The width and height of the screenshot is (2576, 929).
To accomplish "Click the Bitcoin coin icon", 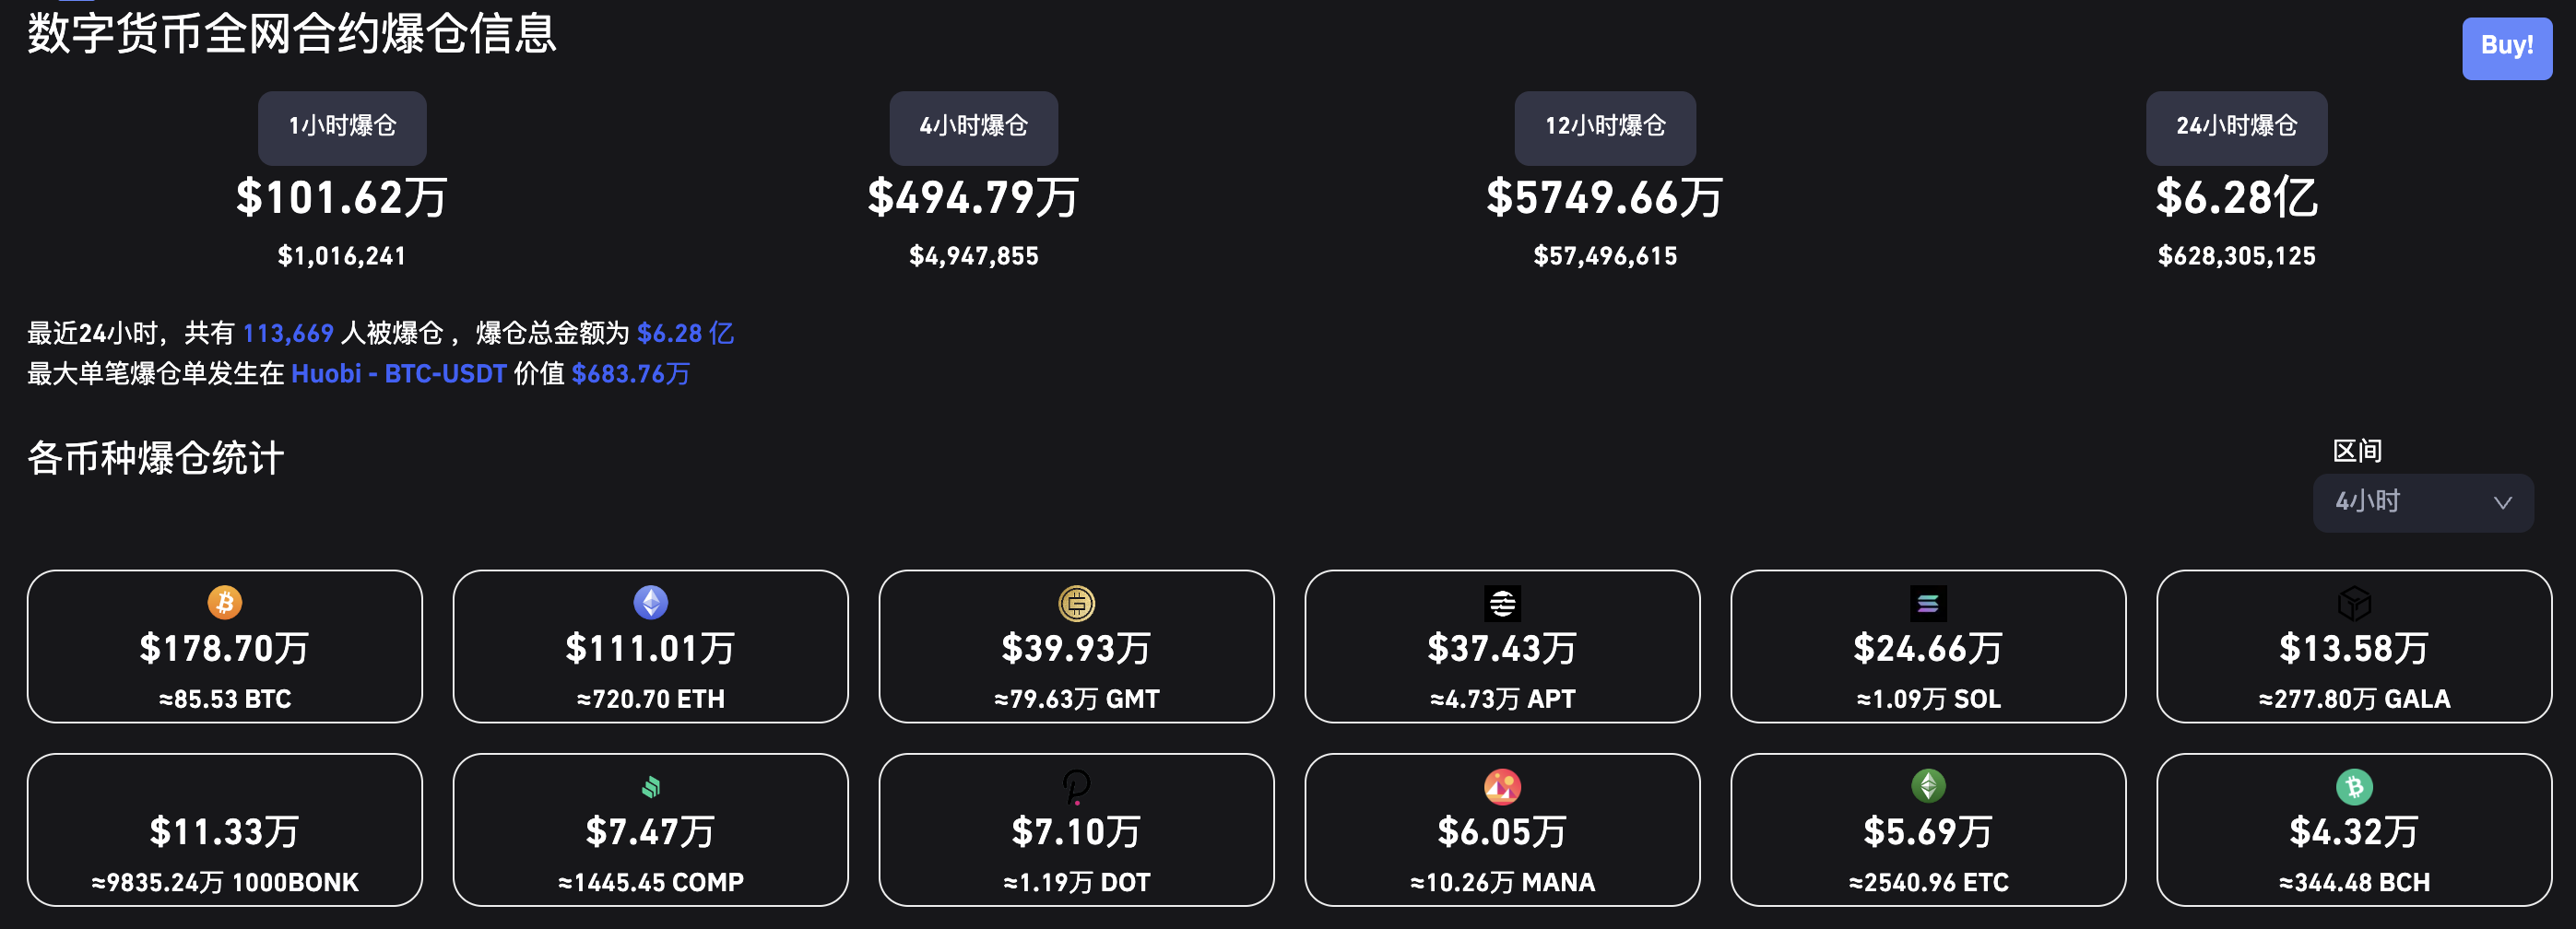I will [x=225, y=602].
